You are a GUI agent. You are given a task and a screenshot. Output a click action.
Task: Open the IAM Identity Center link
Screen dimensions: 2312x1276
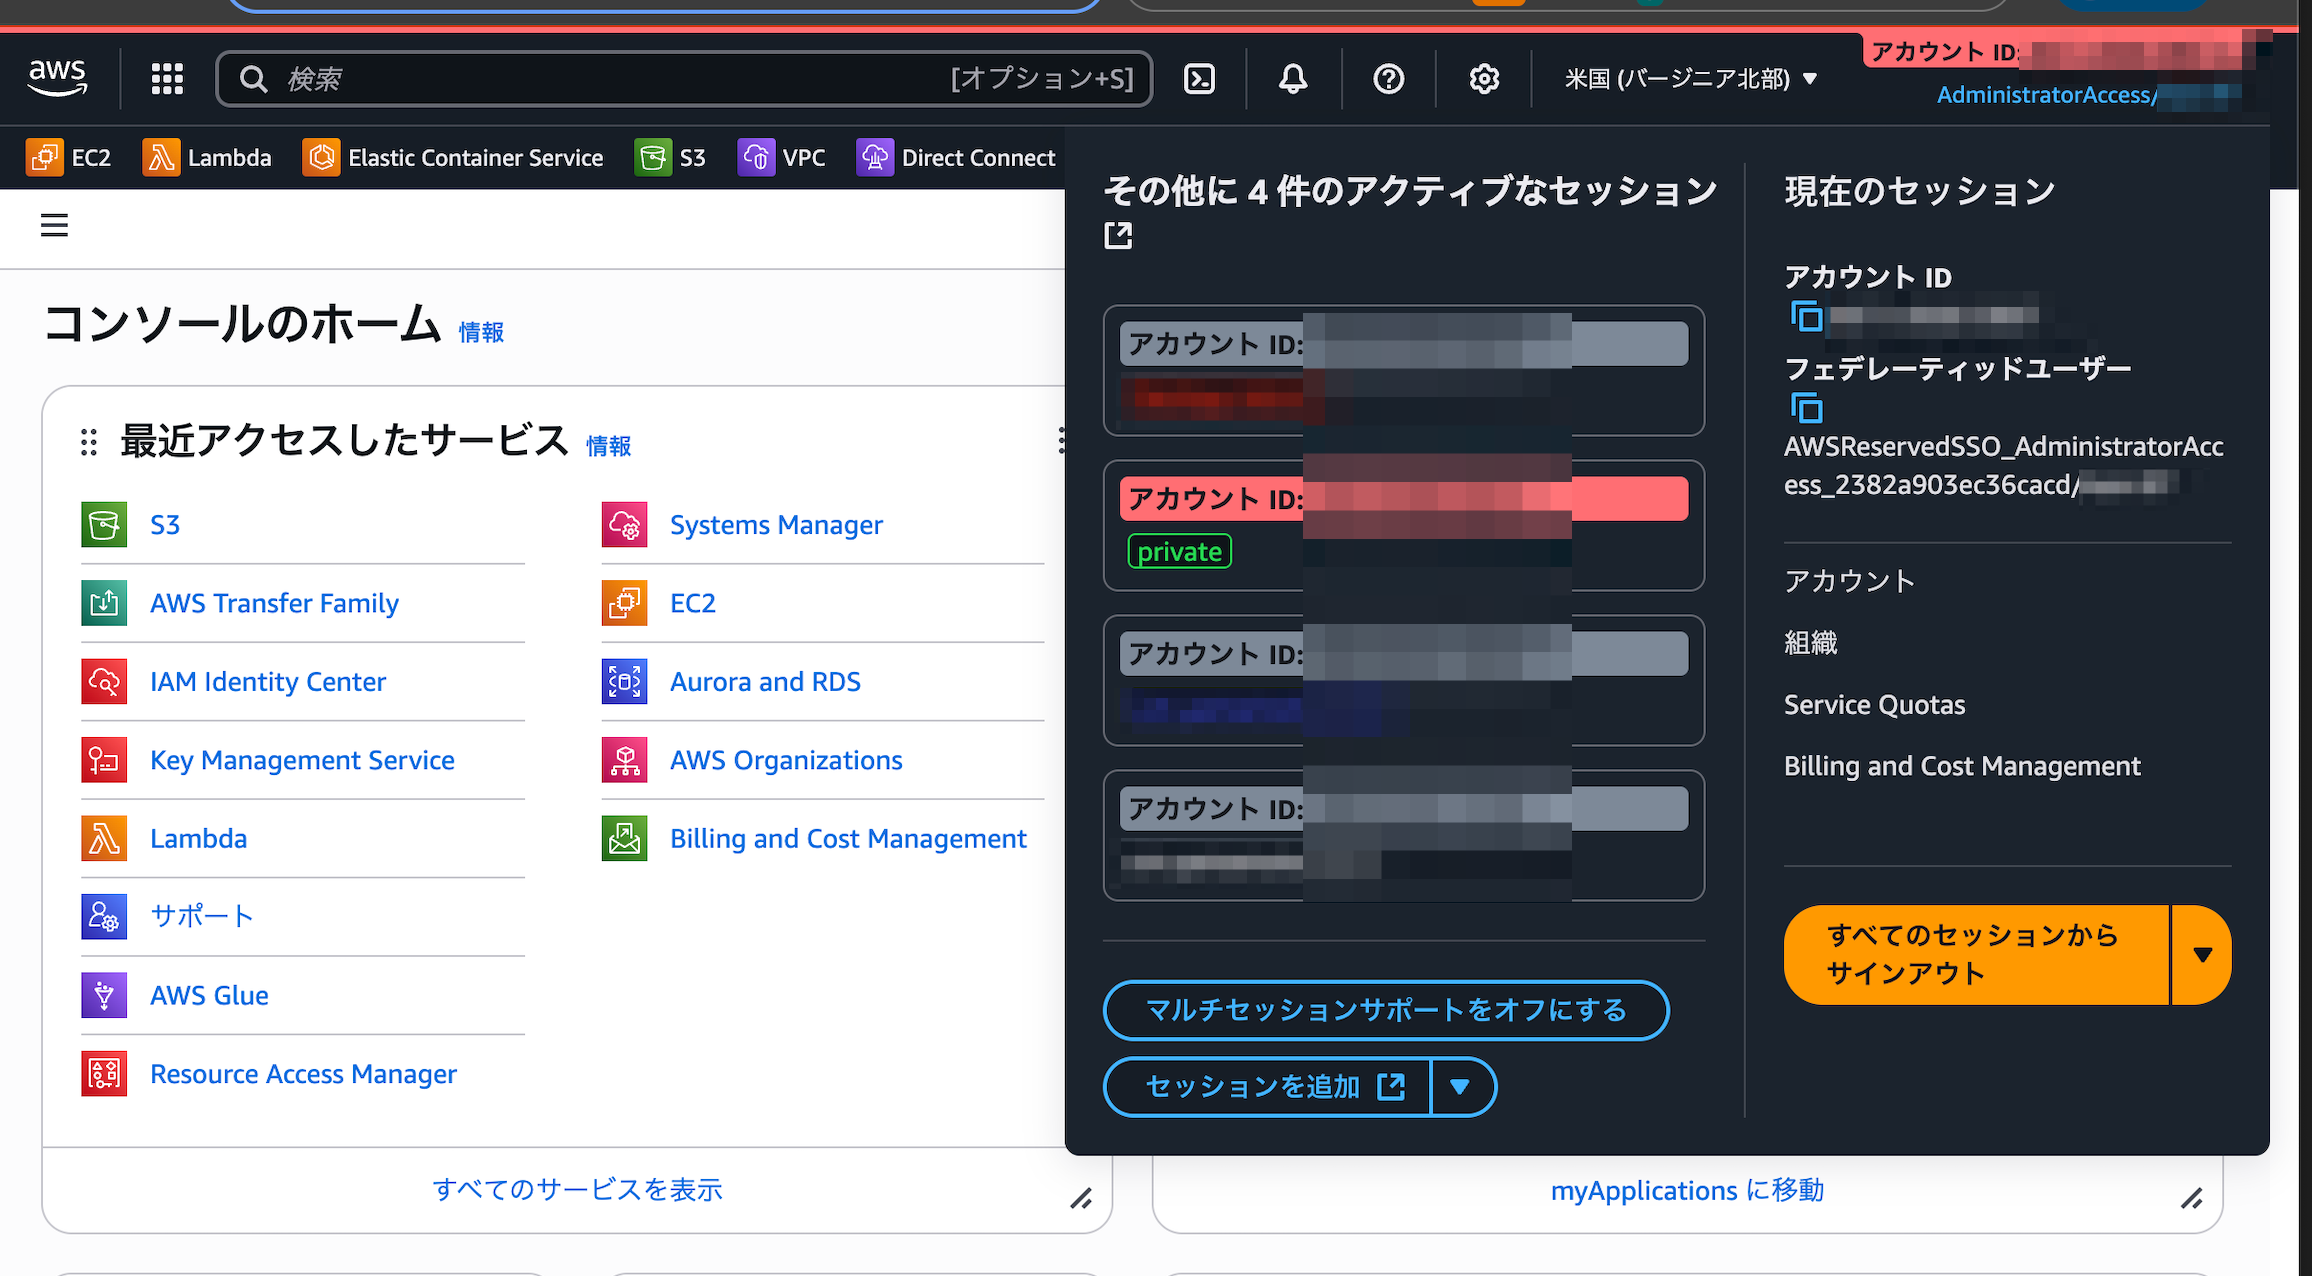[268, 682]
